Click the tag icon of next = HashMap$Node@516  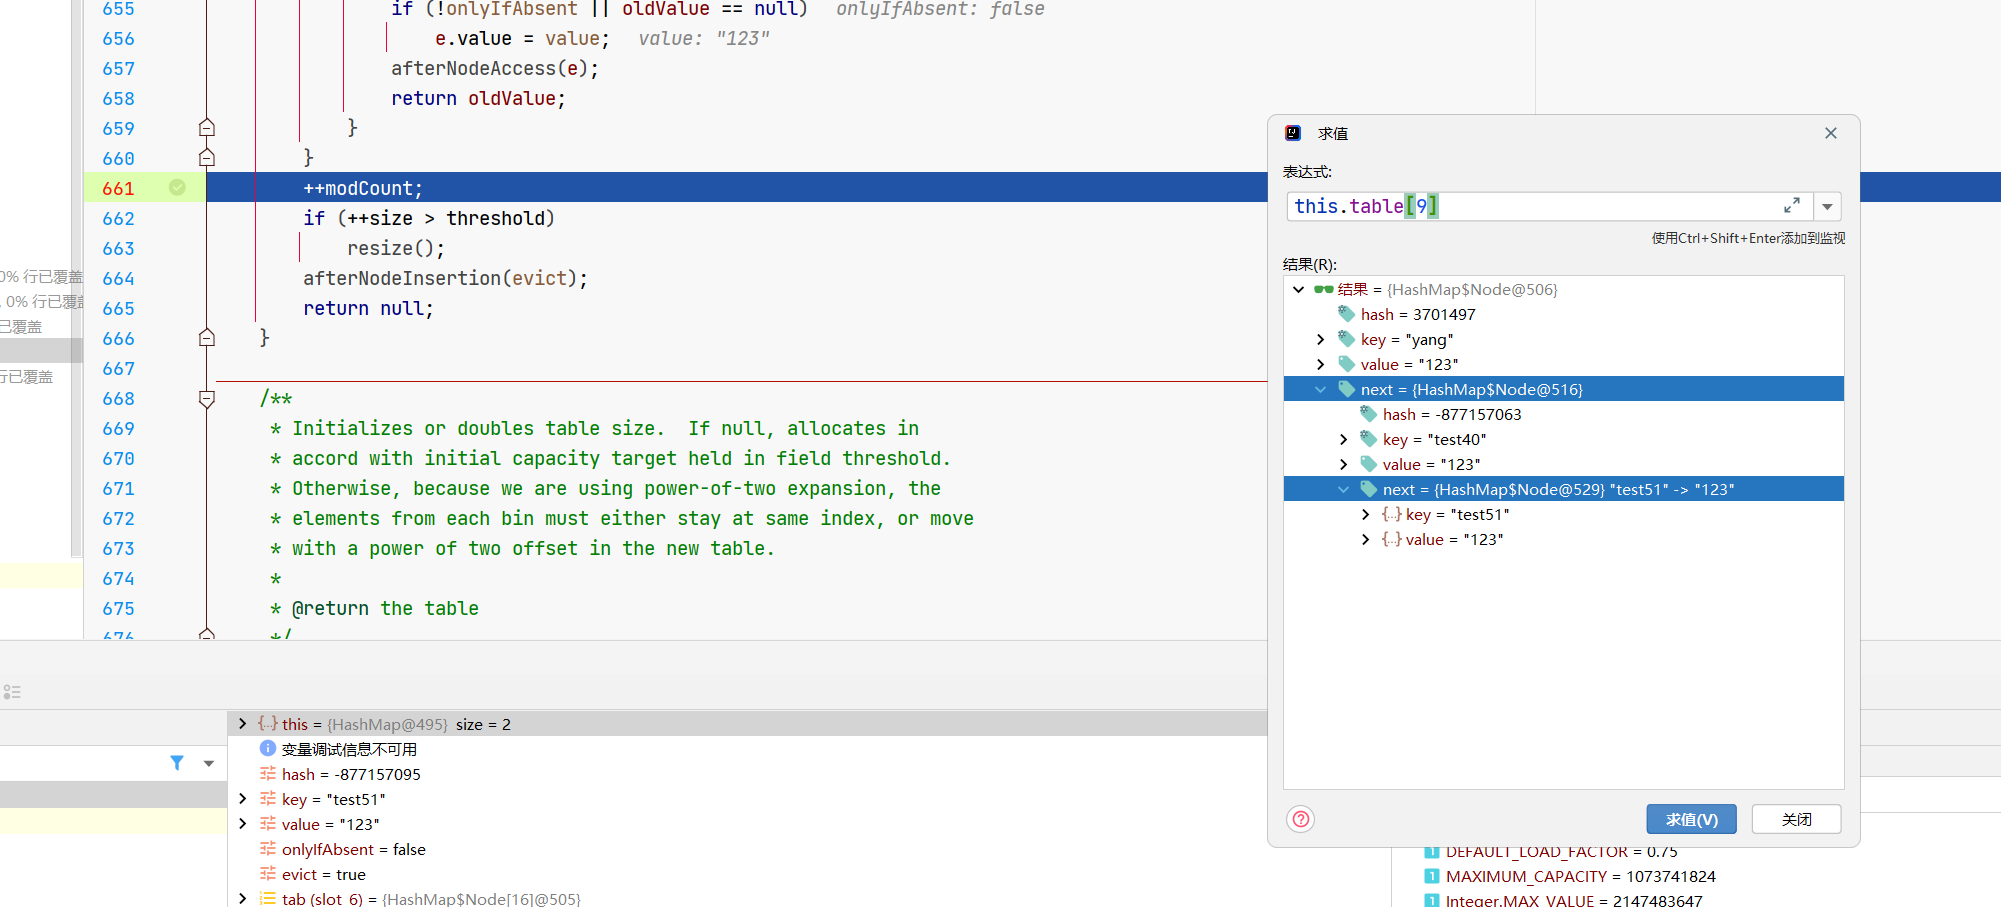tap(1347, 389)
